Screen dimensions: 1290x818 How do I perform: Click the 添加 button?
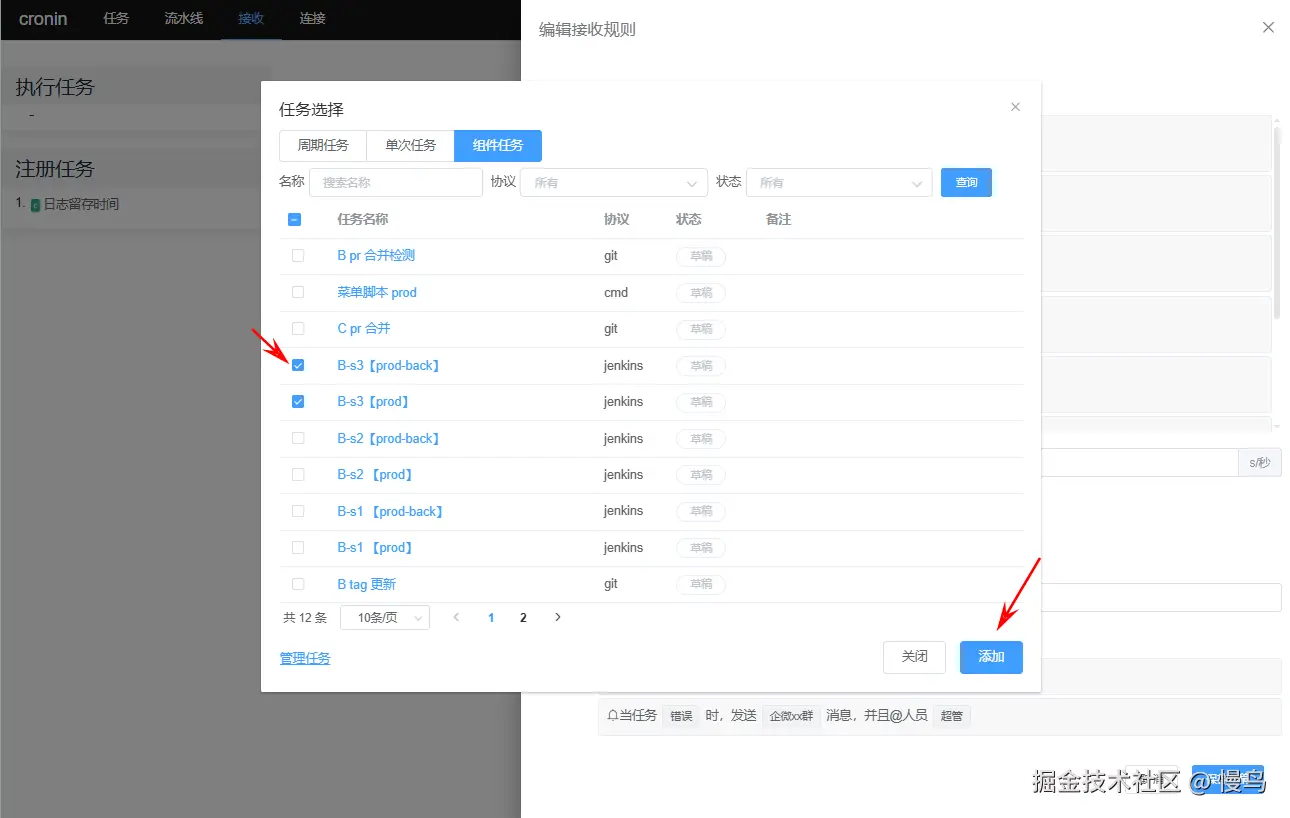[990, 657]
